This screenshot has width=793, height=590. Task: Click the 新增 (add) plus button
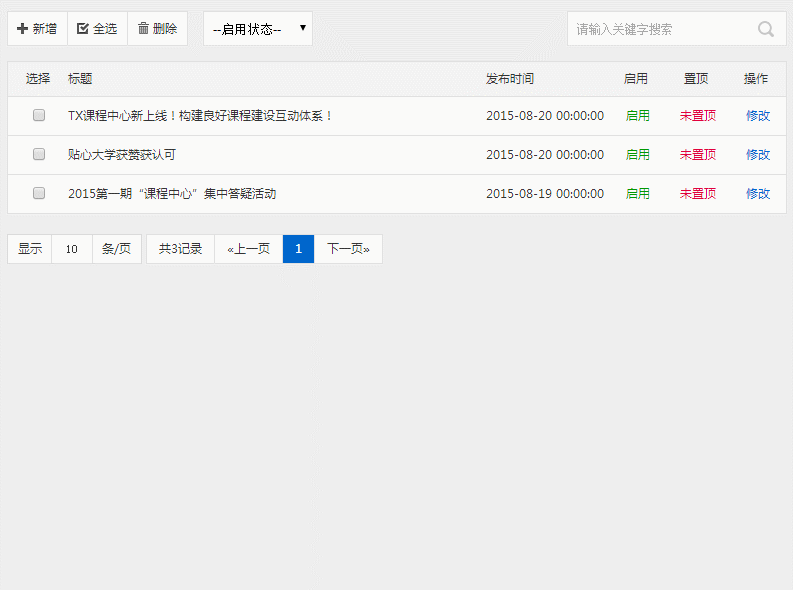[37, 29]
